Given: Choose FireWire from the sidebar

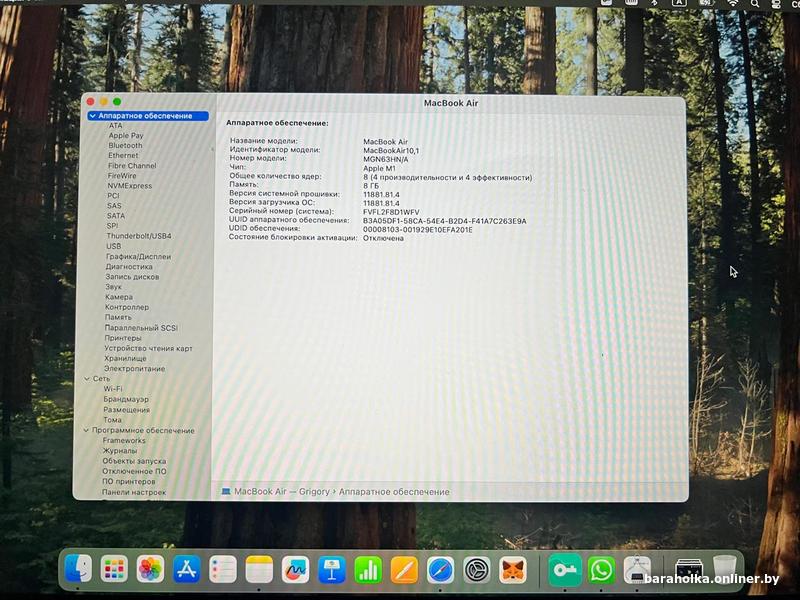Looking at the screenshot, I should coord(122,176).
